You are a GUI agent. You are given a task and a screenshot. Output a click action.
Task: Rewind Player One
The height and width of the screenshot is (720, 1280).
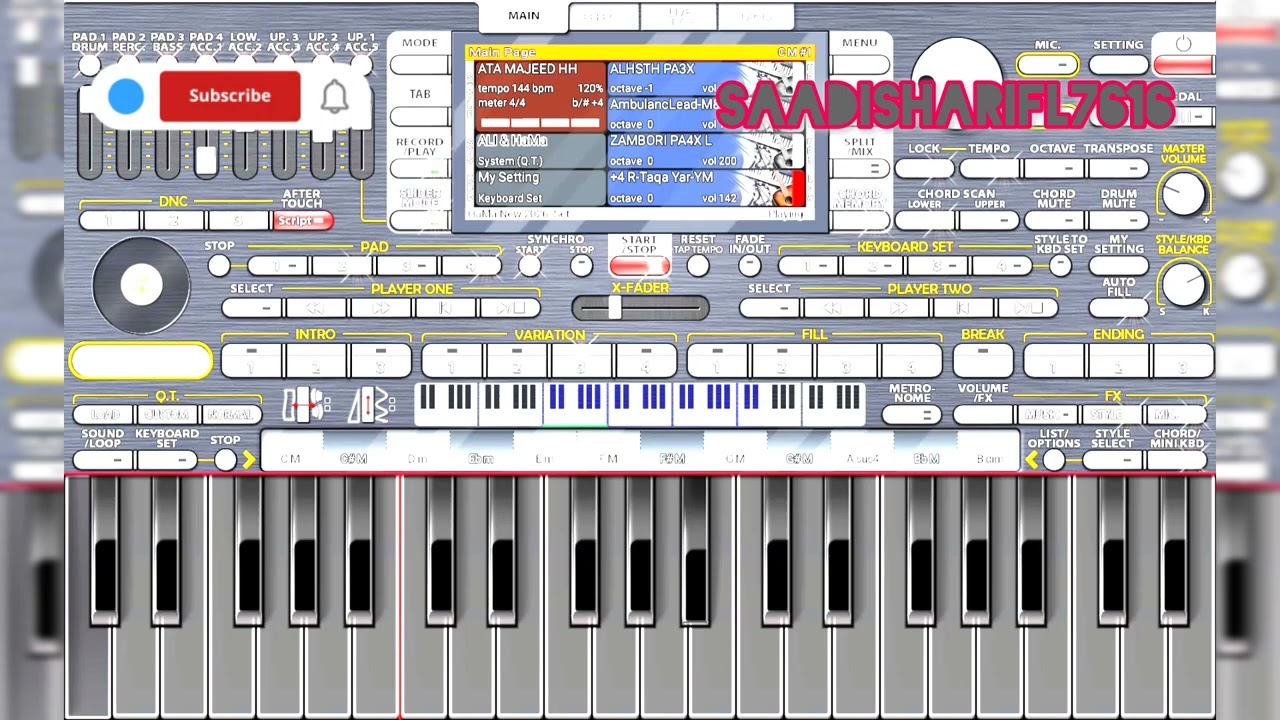[x=315, y=309]
